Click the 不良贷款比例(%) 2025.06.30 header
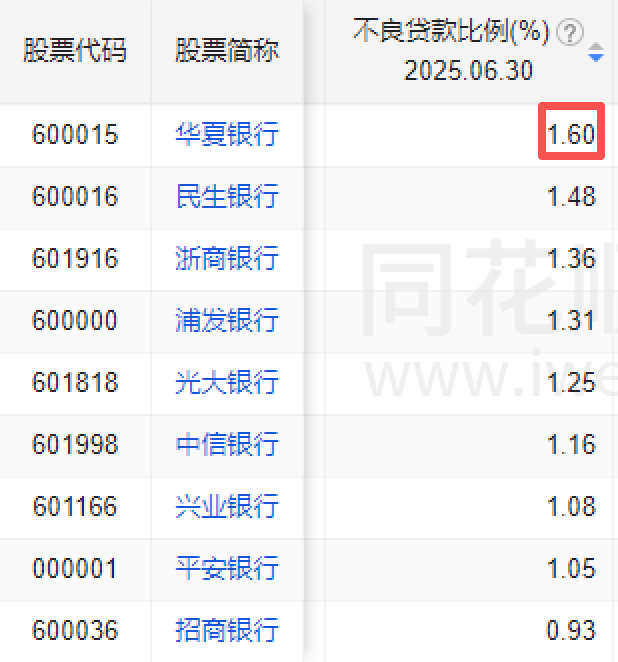The image size is (618, 662). coord(469,51)
